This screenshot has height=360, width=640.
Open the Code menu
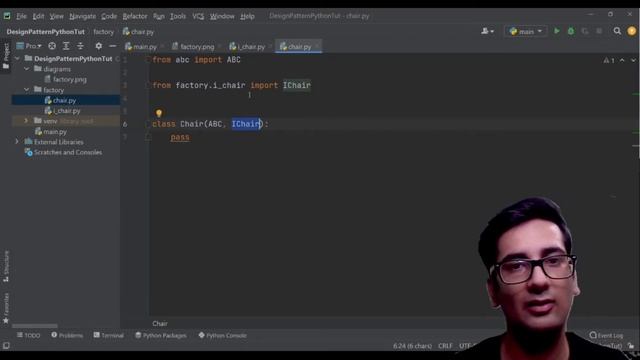click(x=109, y=16)
